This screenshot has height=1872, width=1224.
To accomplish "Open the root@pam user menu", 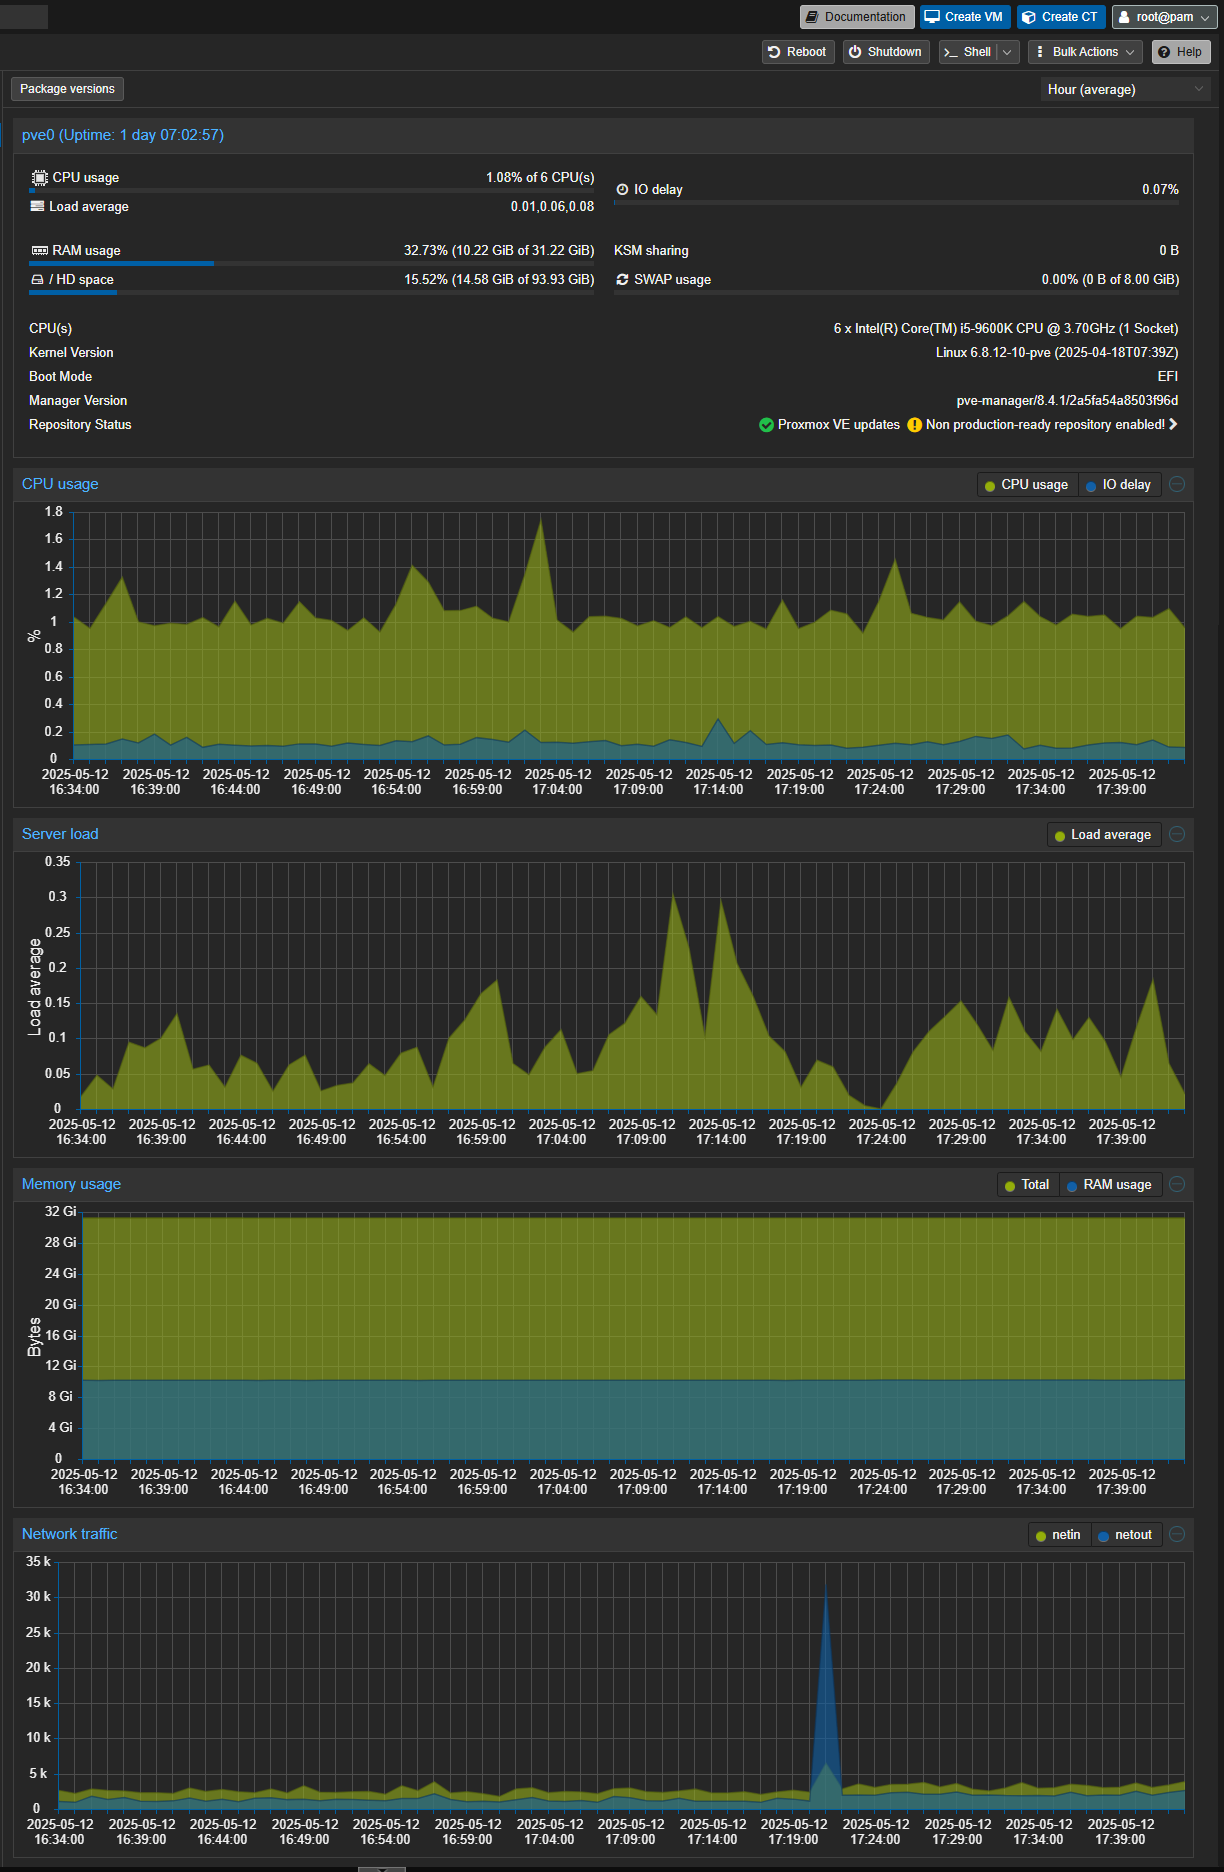I will (x=1163, y=17).
